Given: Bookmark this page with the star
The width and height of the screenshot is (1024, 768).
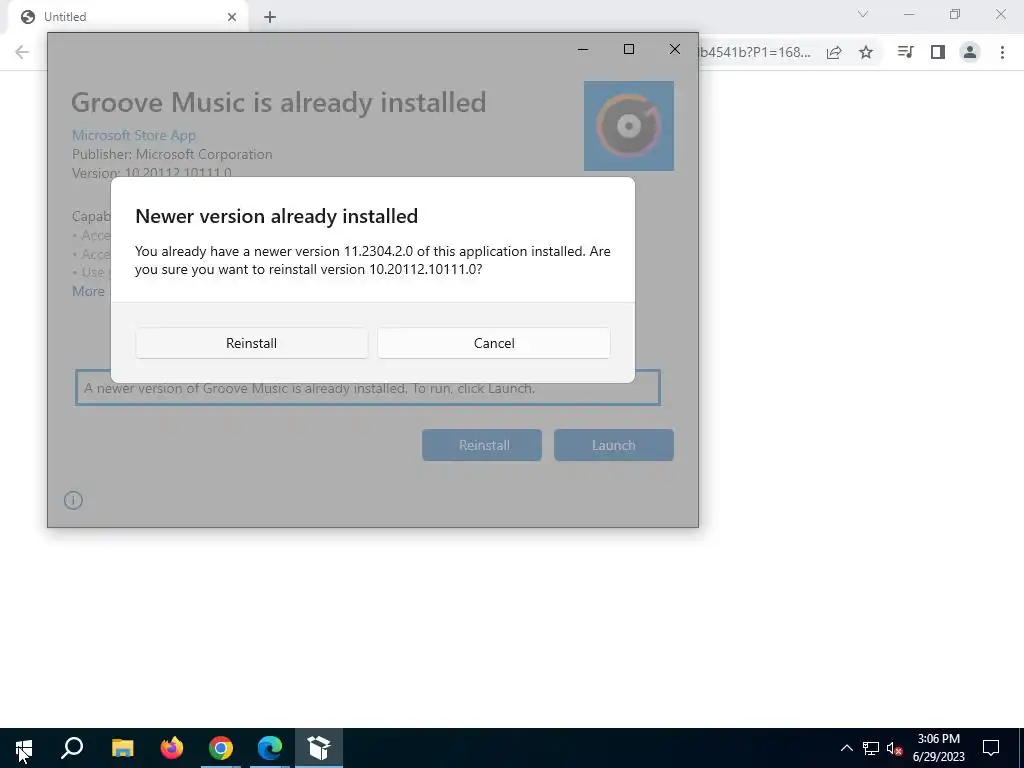Looking at the screenshot, I should 866,52.
